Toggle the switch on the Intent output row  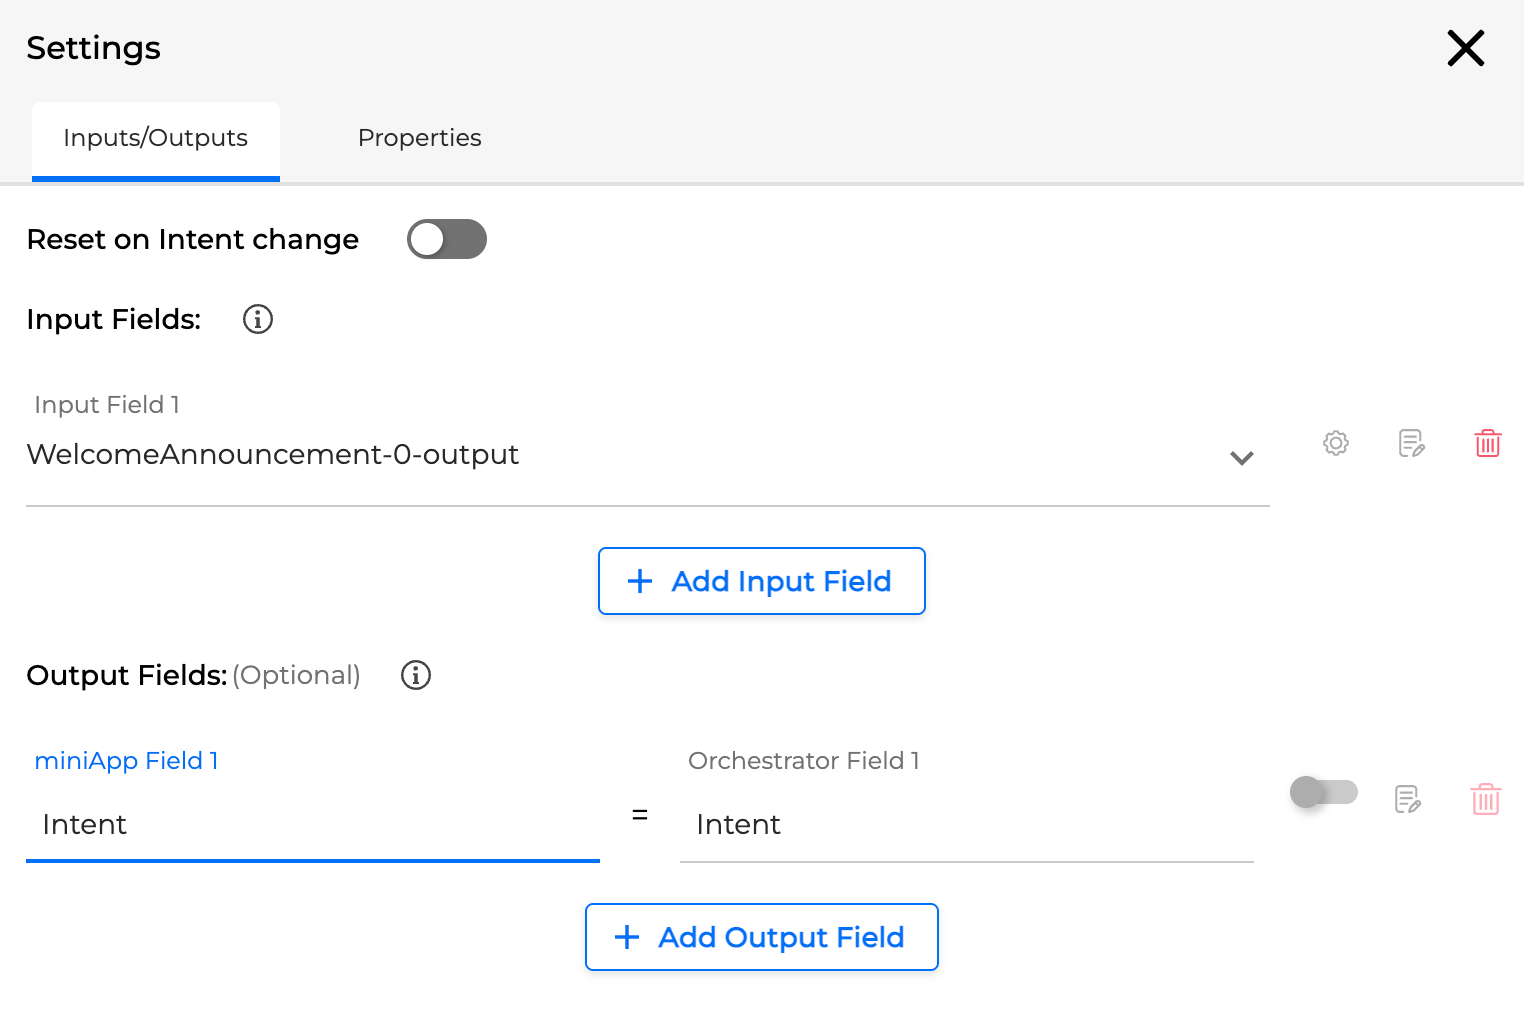pyautogui.click(x=1323, y=792)
